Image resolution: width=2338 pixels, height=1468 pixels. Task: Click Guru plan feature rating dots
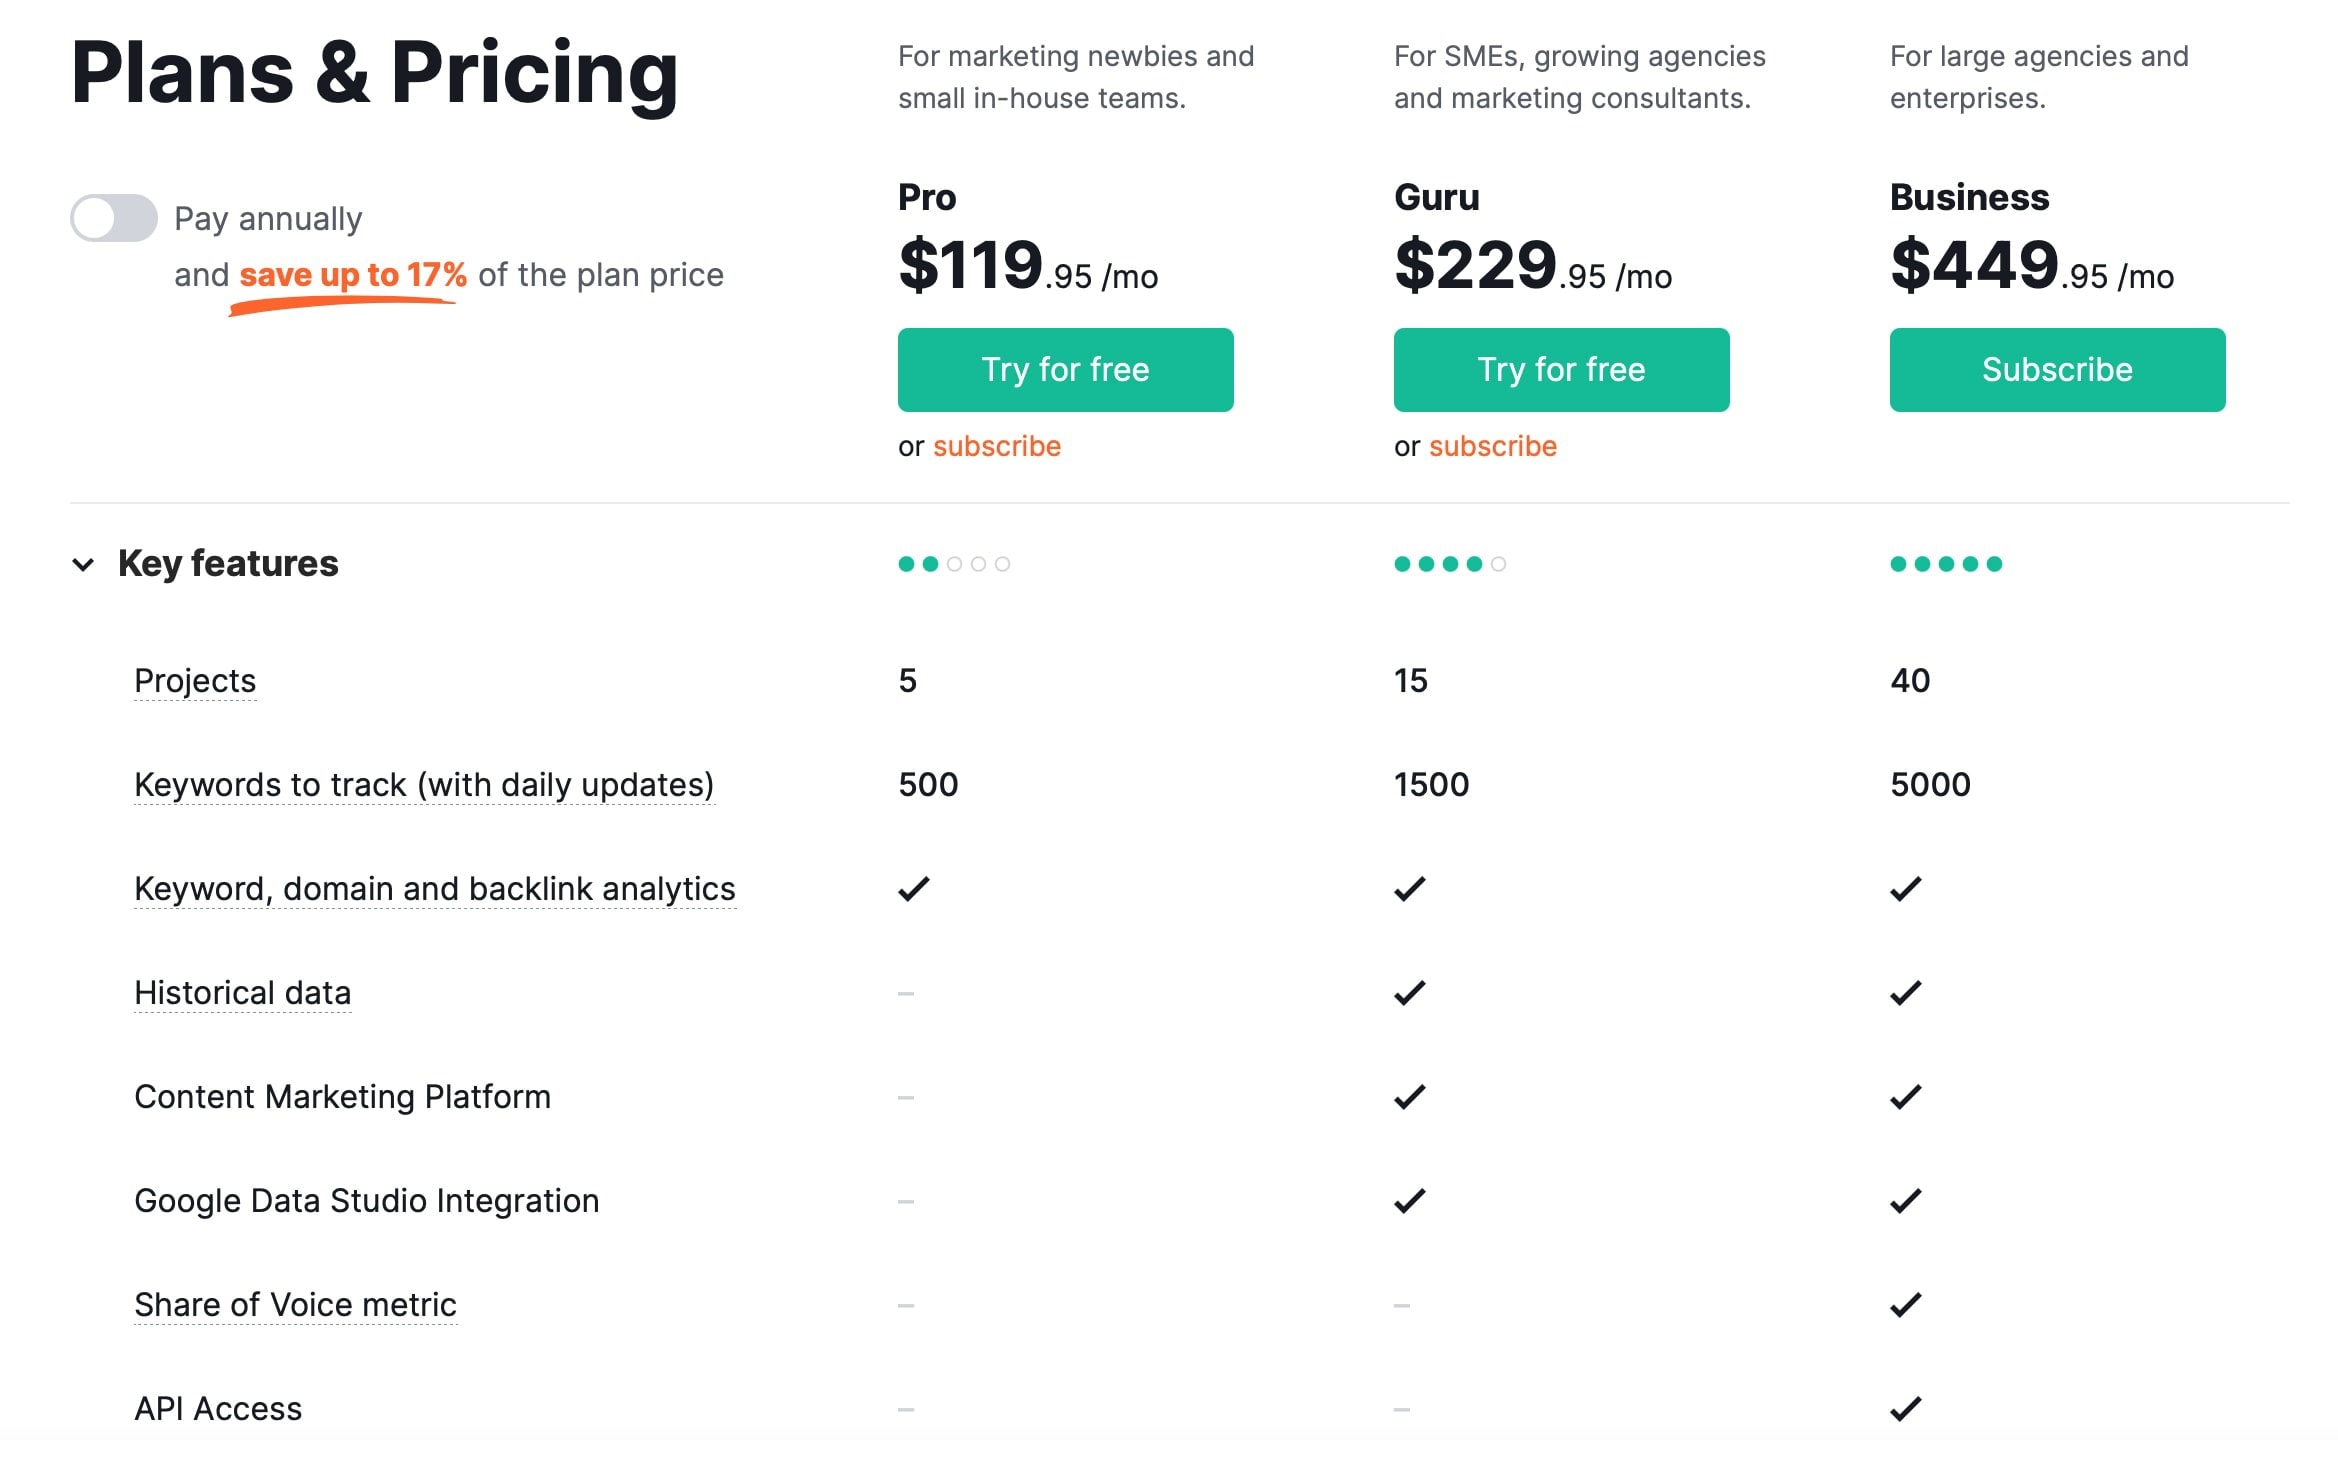coord(1450,564)
